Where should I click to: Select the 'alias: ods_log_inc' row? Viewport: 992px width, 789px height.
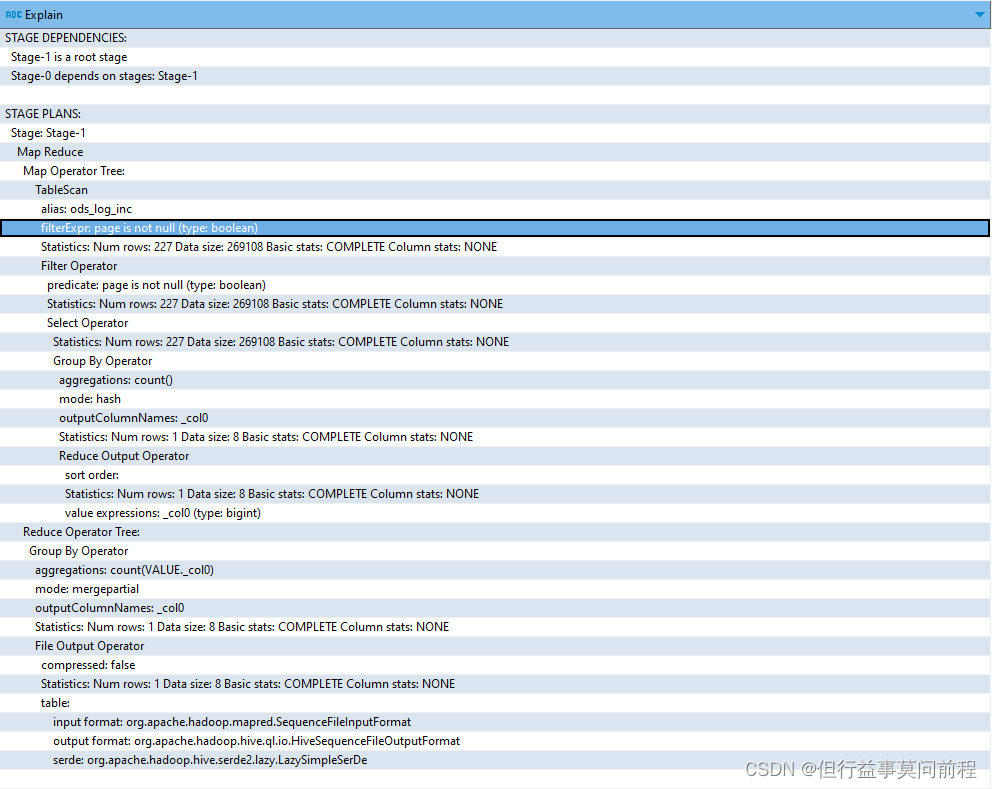495,209
